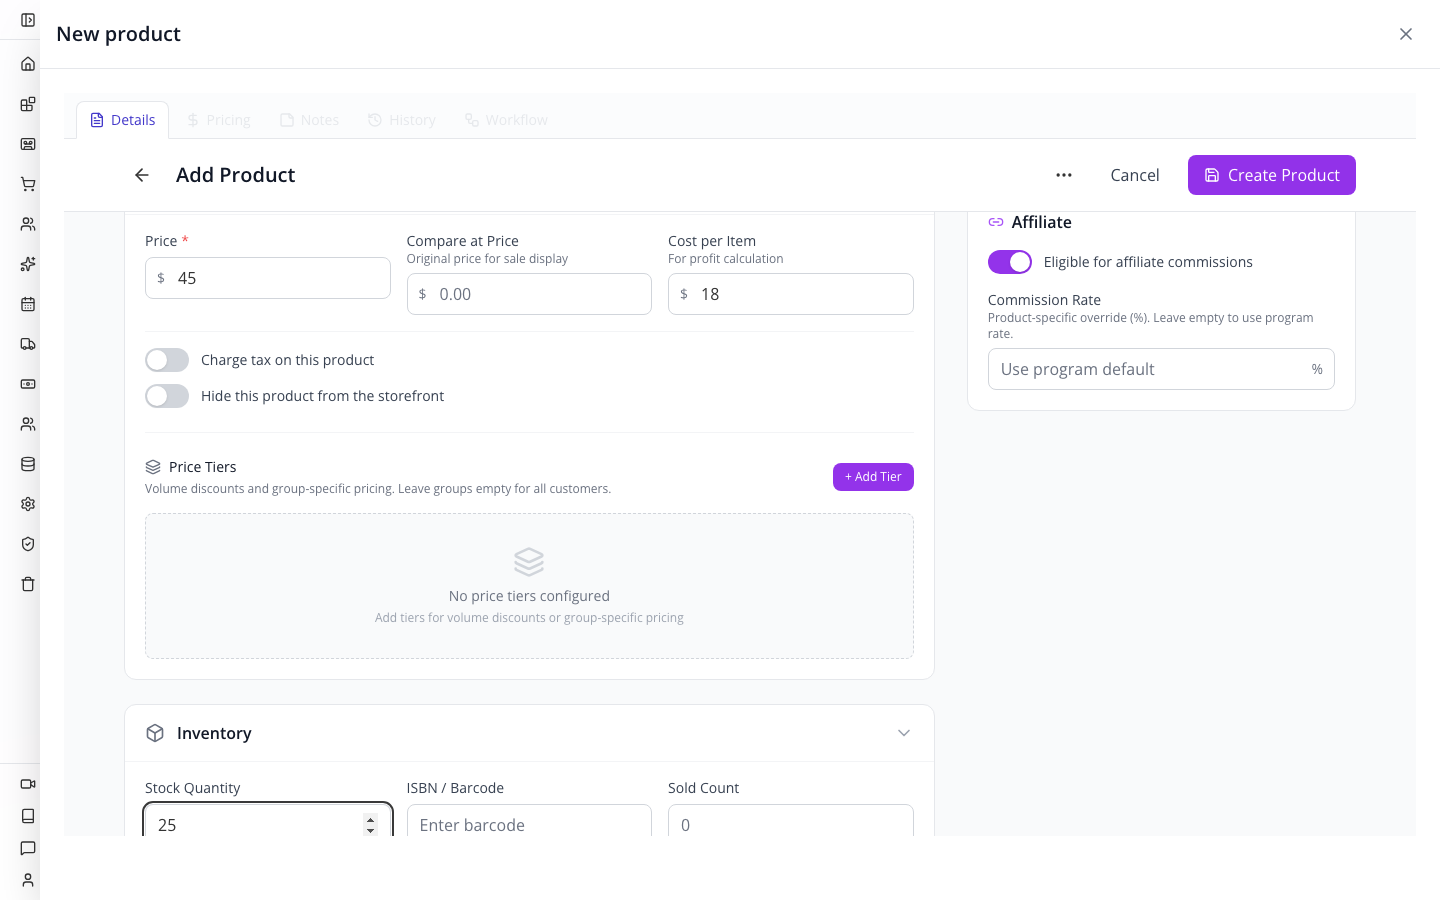This screenshot has height=900, width=1440.
Task: Focus the Compare at Price field
Action: 529,294
